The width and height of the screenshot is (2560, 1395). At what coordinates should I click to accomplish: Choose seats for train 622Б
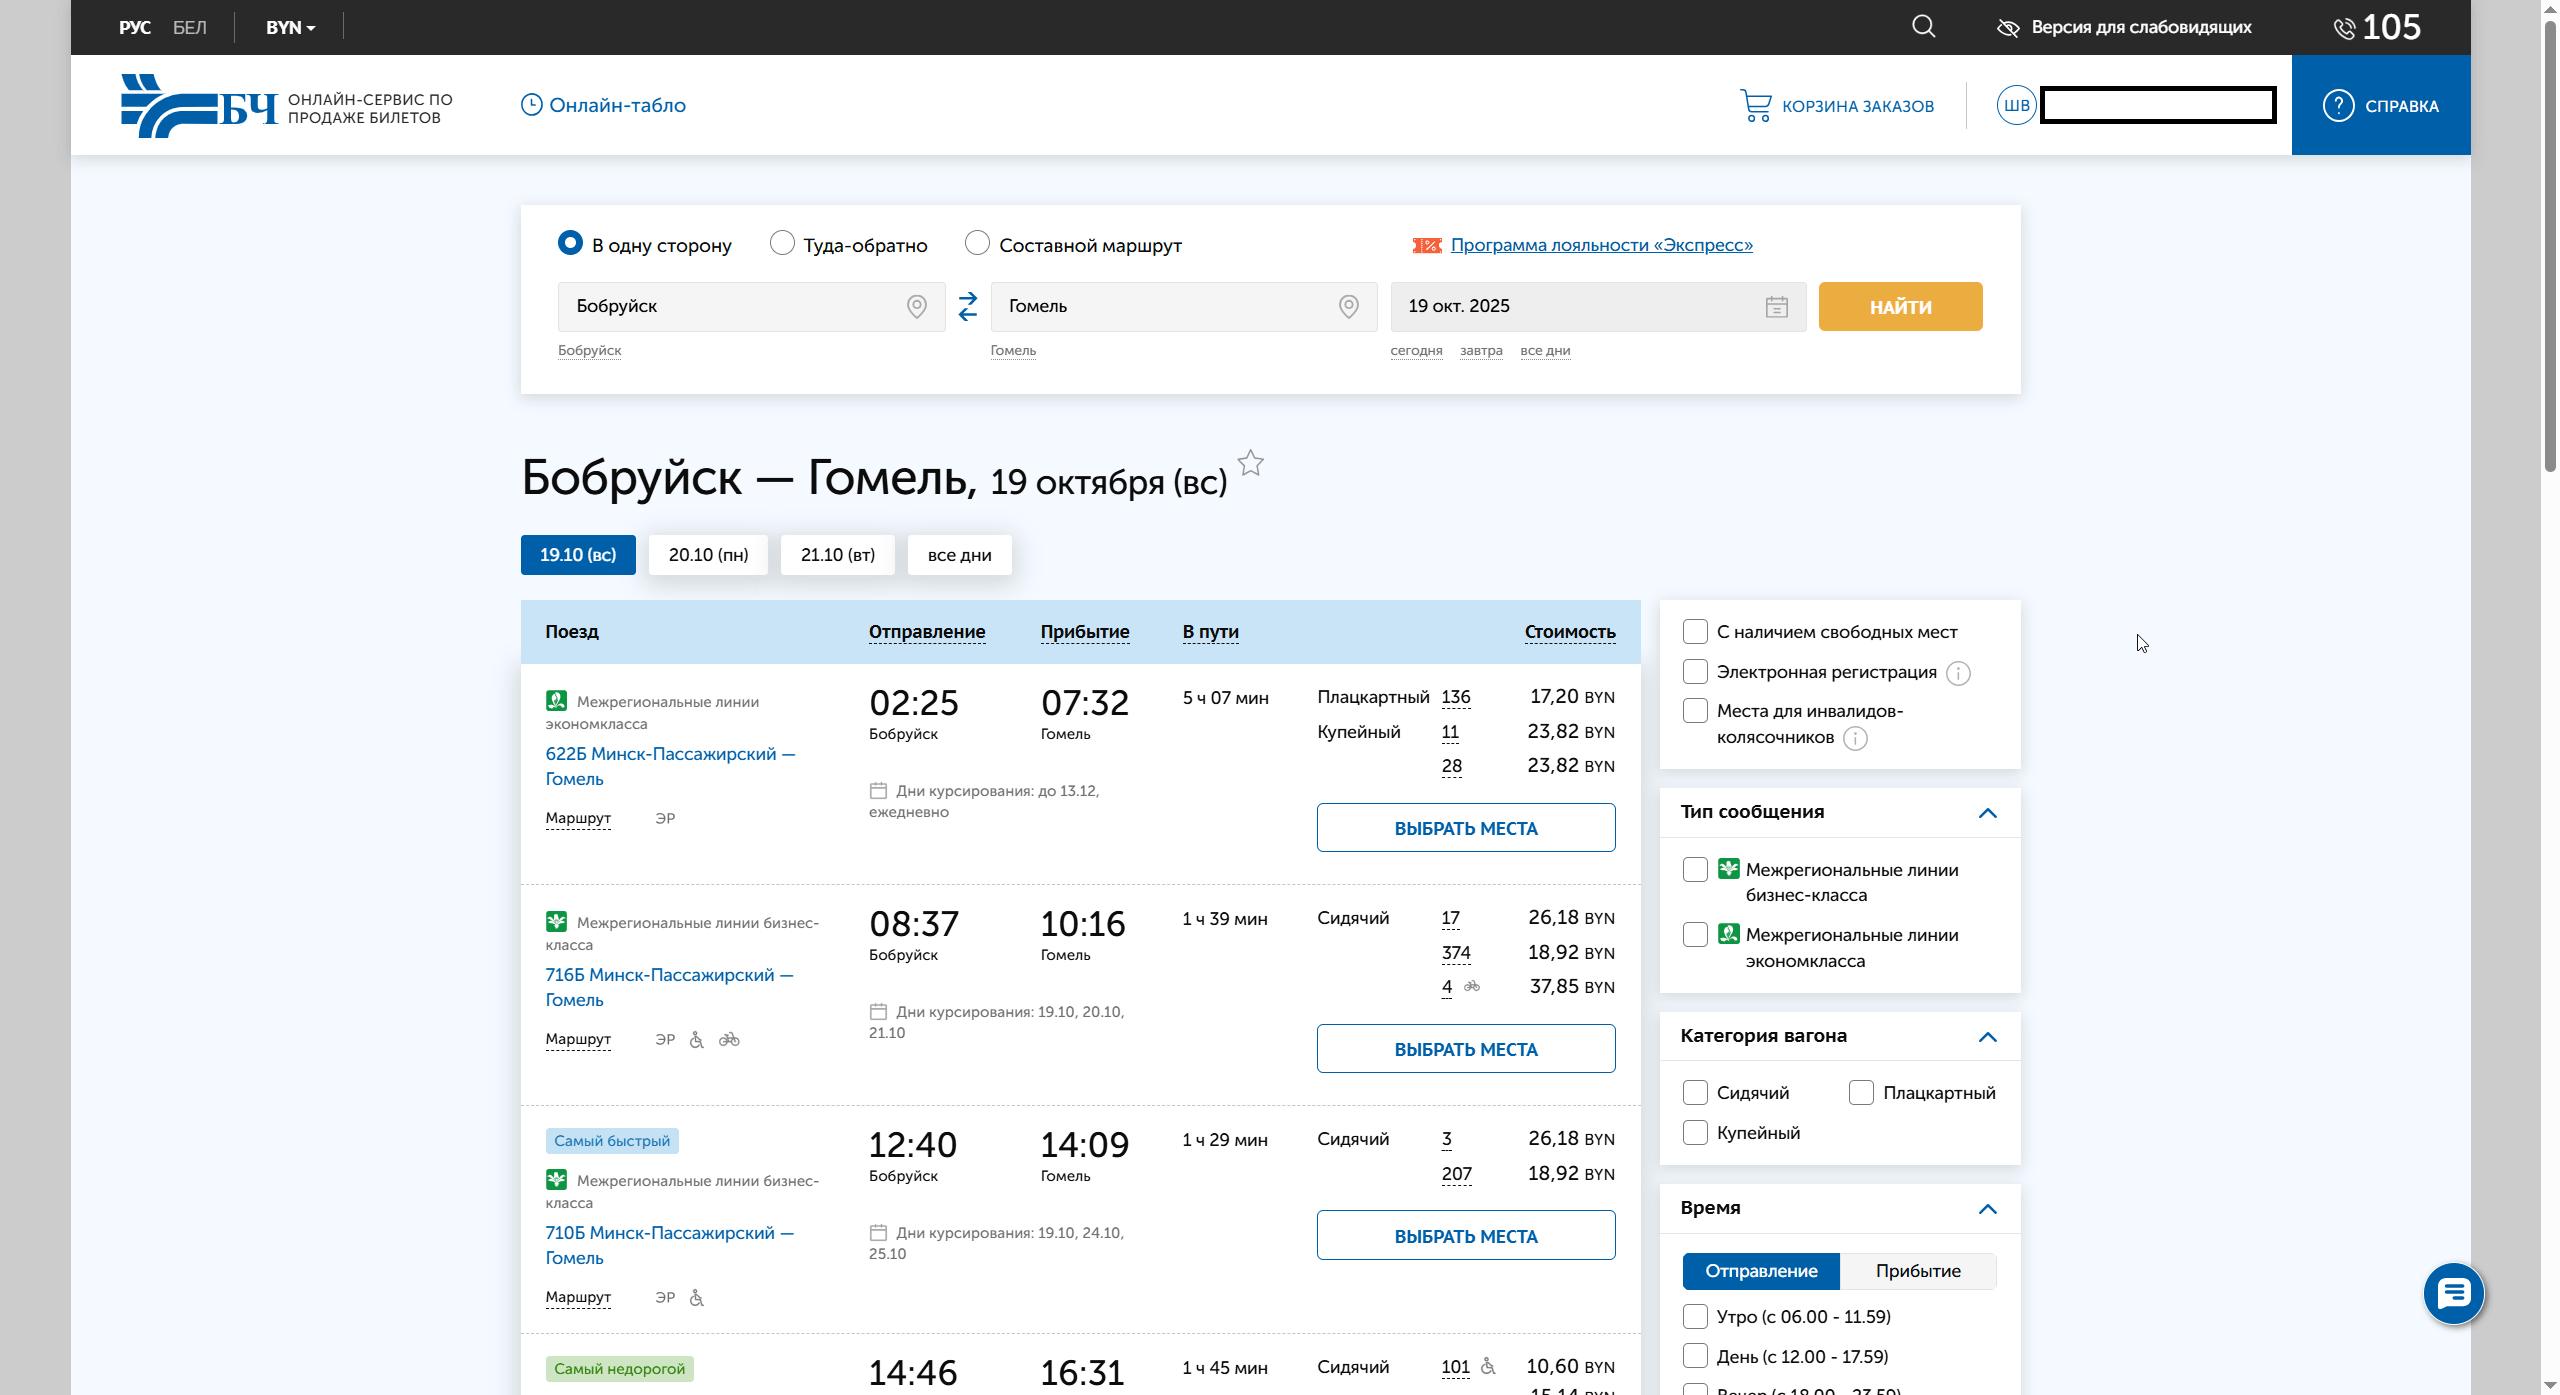[1466, 828]
